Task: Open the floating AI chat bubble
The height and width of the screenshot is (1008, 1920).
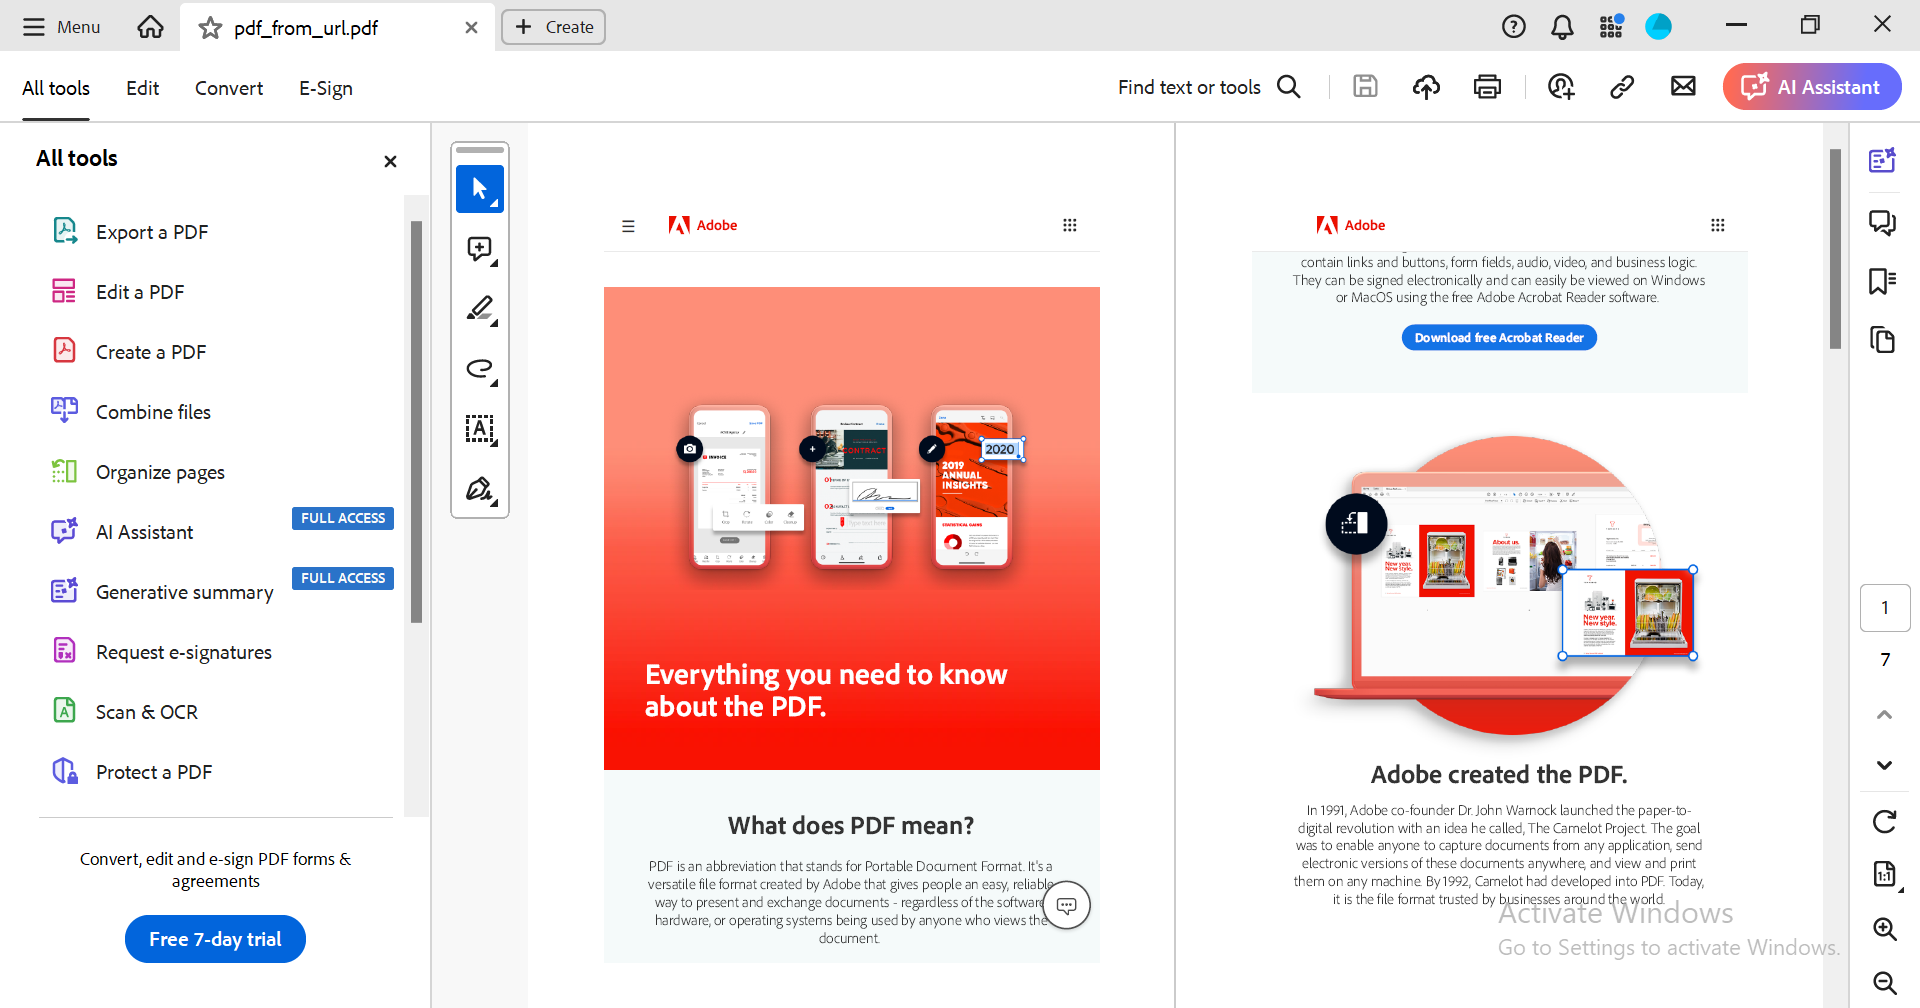Action: pos(1067,906)
